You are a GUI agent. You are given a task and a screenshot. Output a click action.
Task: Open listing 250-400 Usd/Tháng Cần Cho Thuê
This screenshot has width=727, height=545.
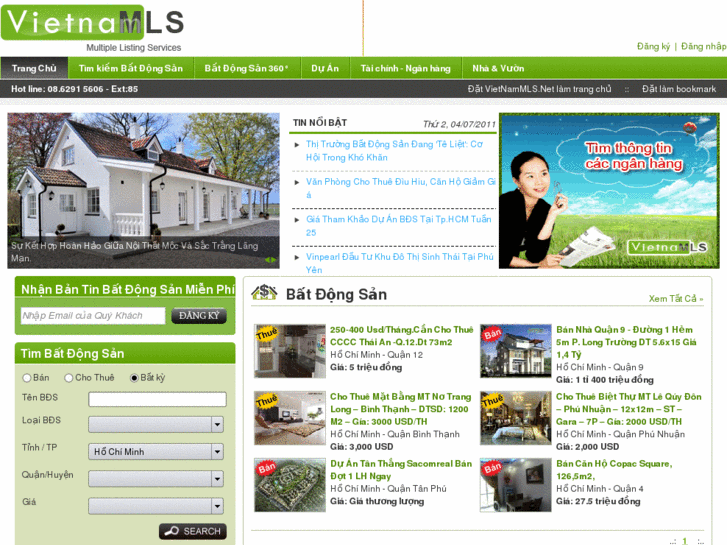pyautogui.click(x=402, y=336)
